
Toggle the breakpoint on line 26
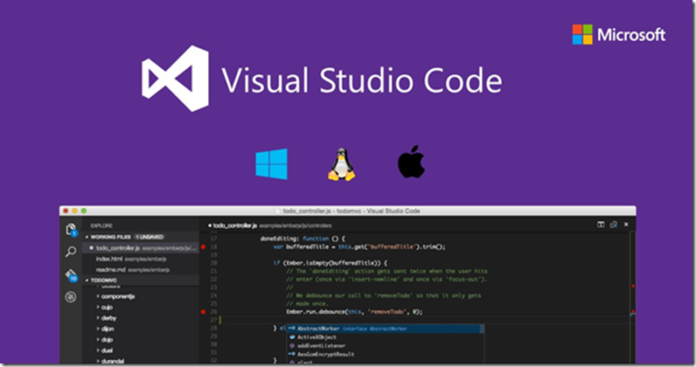[203, 312]
